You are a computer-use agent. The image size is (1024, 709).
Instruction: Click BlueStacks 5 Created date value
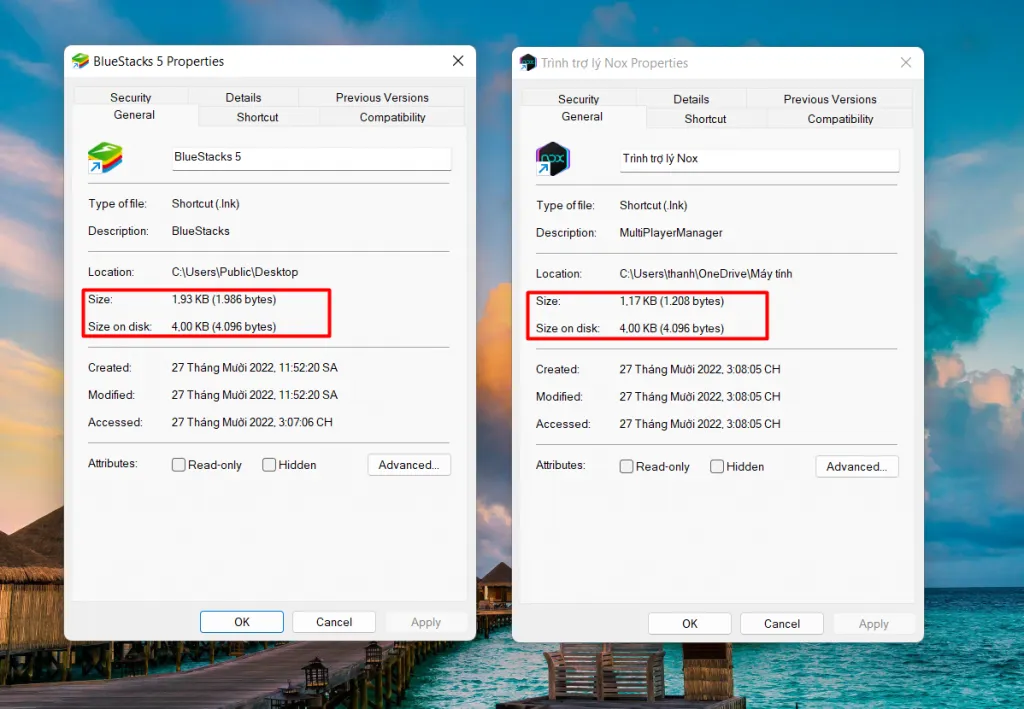pyautogui.click(x=255, y=368)
